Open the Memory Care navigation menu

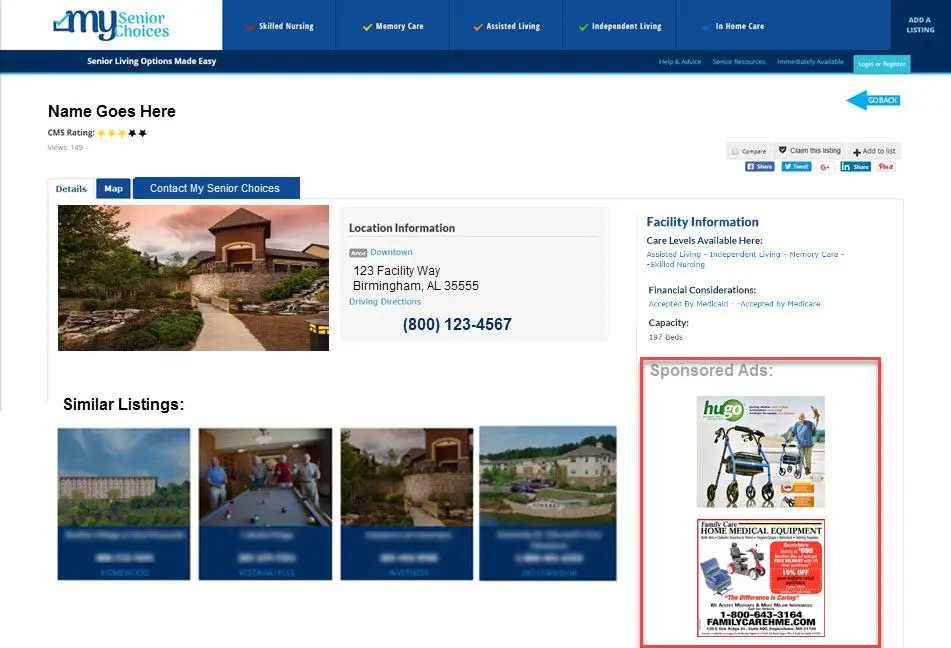coord(395,24)
